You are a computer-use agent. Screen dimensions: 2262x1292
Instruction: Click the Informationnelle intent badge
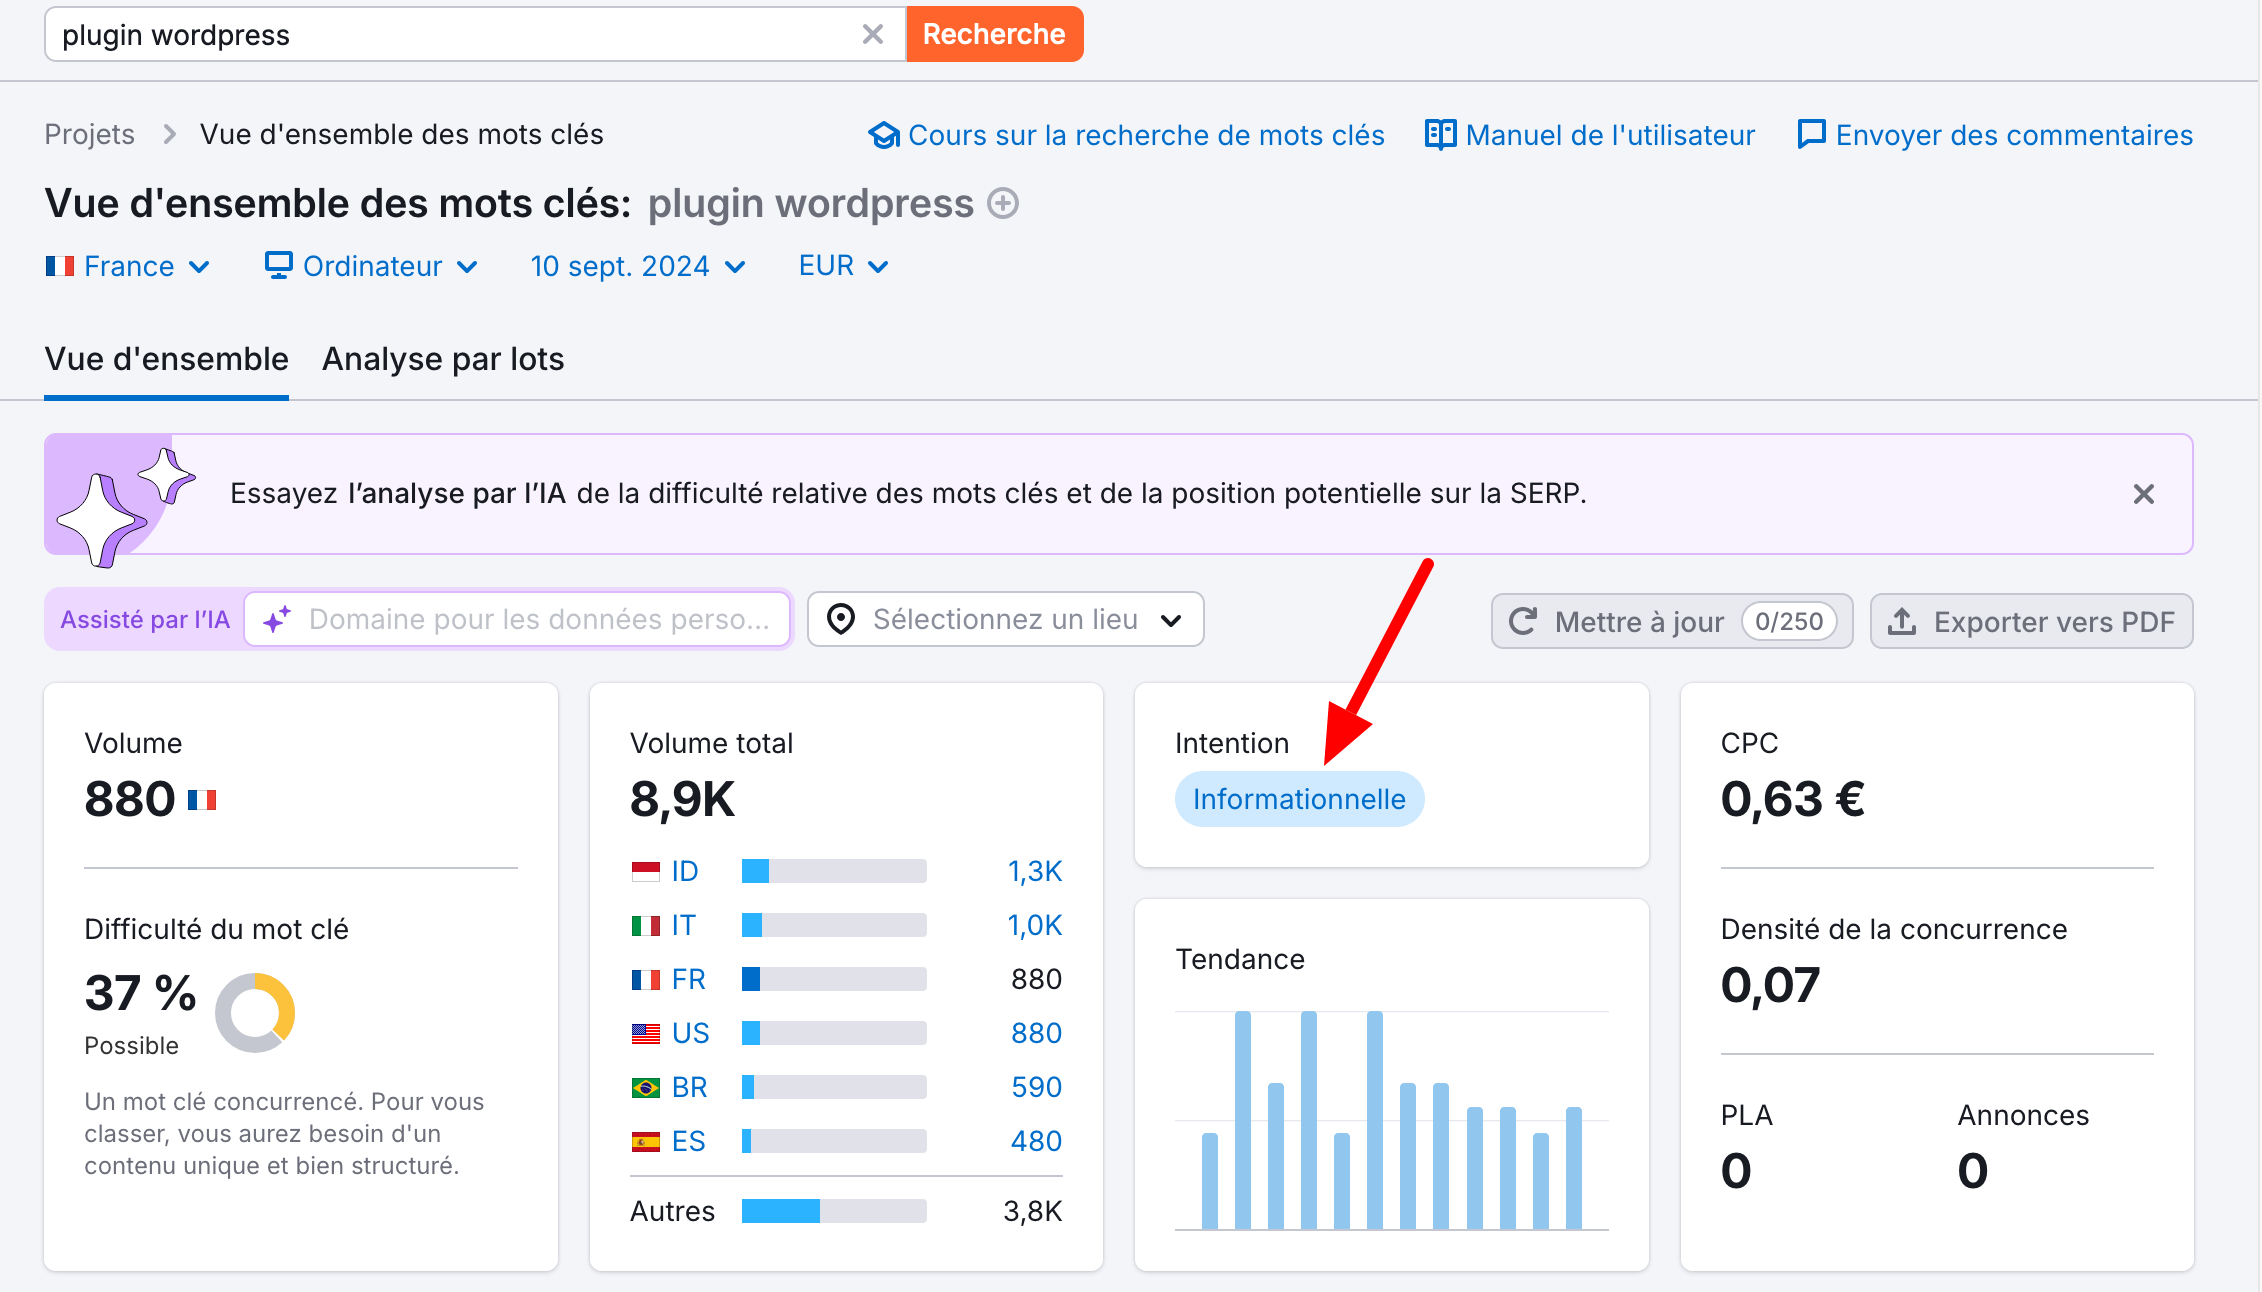point(1299,799)
